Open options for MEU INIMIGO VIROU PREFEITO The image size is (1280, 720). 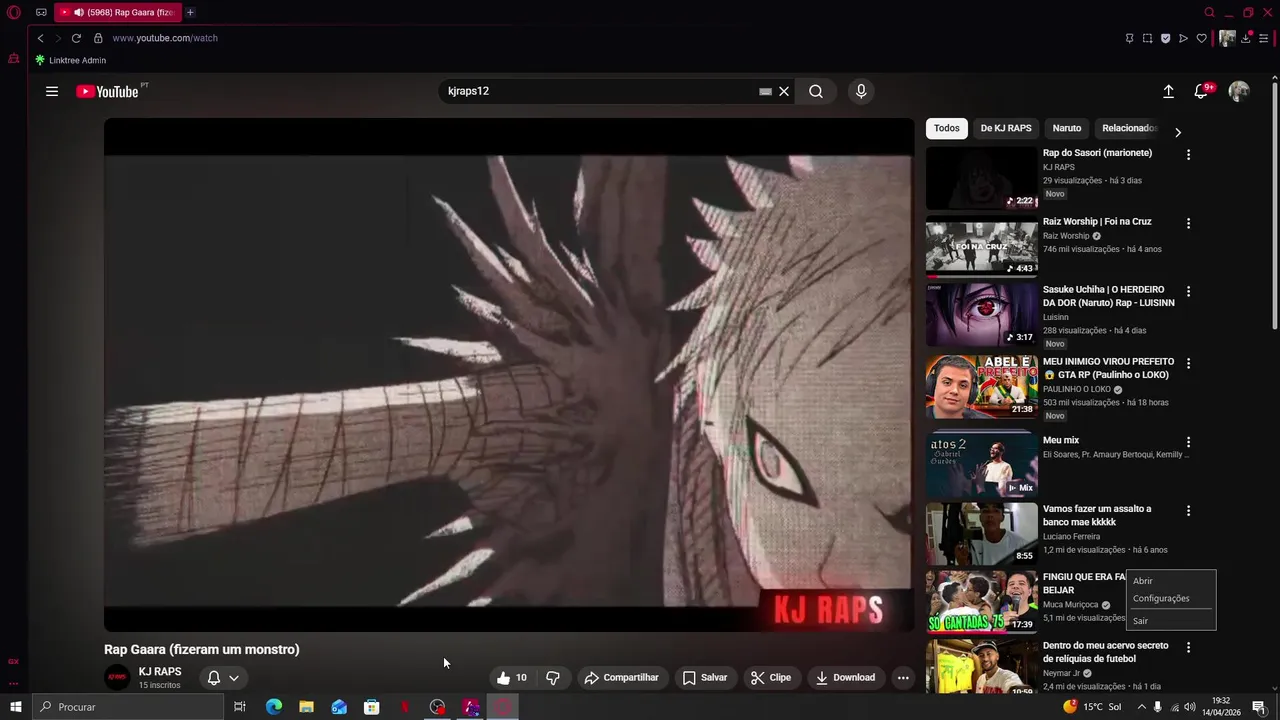[x=1188, y=364]
